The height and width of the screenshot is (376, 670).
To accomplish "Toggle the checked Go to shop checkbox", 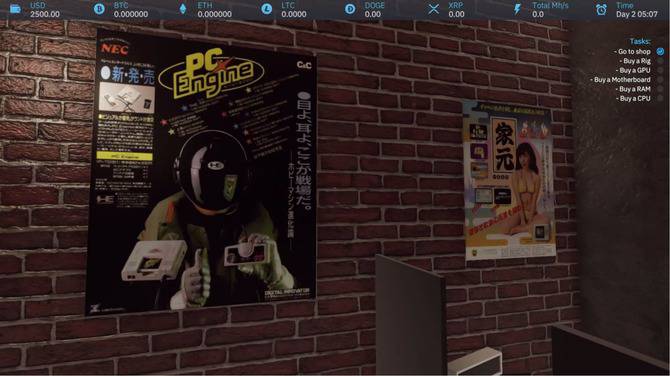I will click(661, 51).
